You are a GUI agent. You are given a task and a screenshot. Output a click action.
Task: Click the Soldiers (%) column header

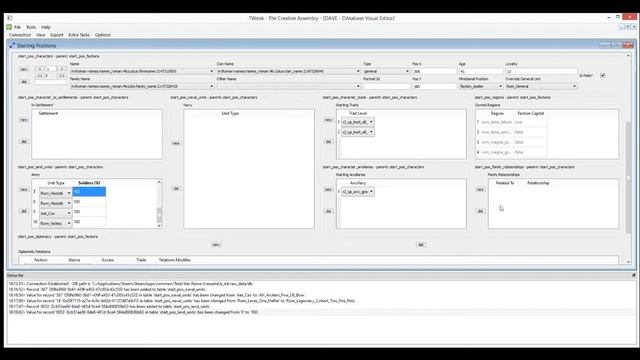tap(89, 183)
